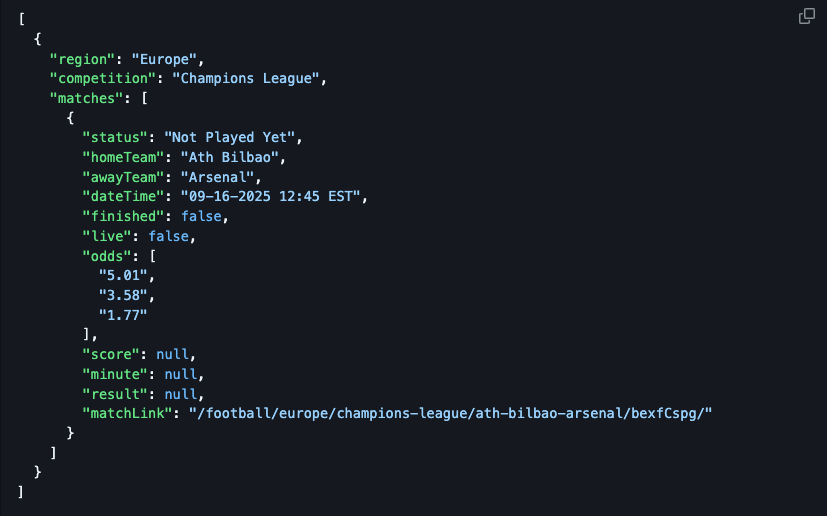This screenshot has height=516, width=827.
Task: Click the "5.01" odds value
Action: [127, 275]
